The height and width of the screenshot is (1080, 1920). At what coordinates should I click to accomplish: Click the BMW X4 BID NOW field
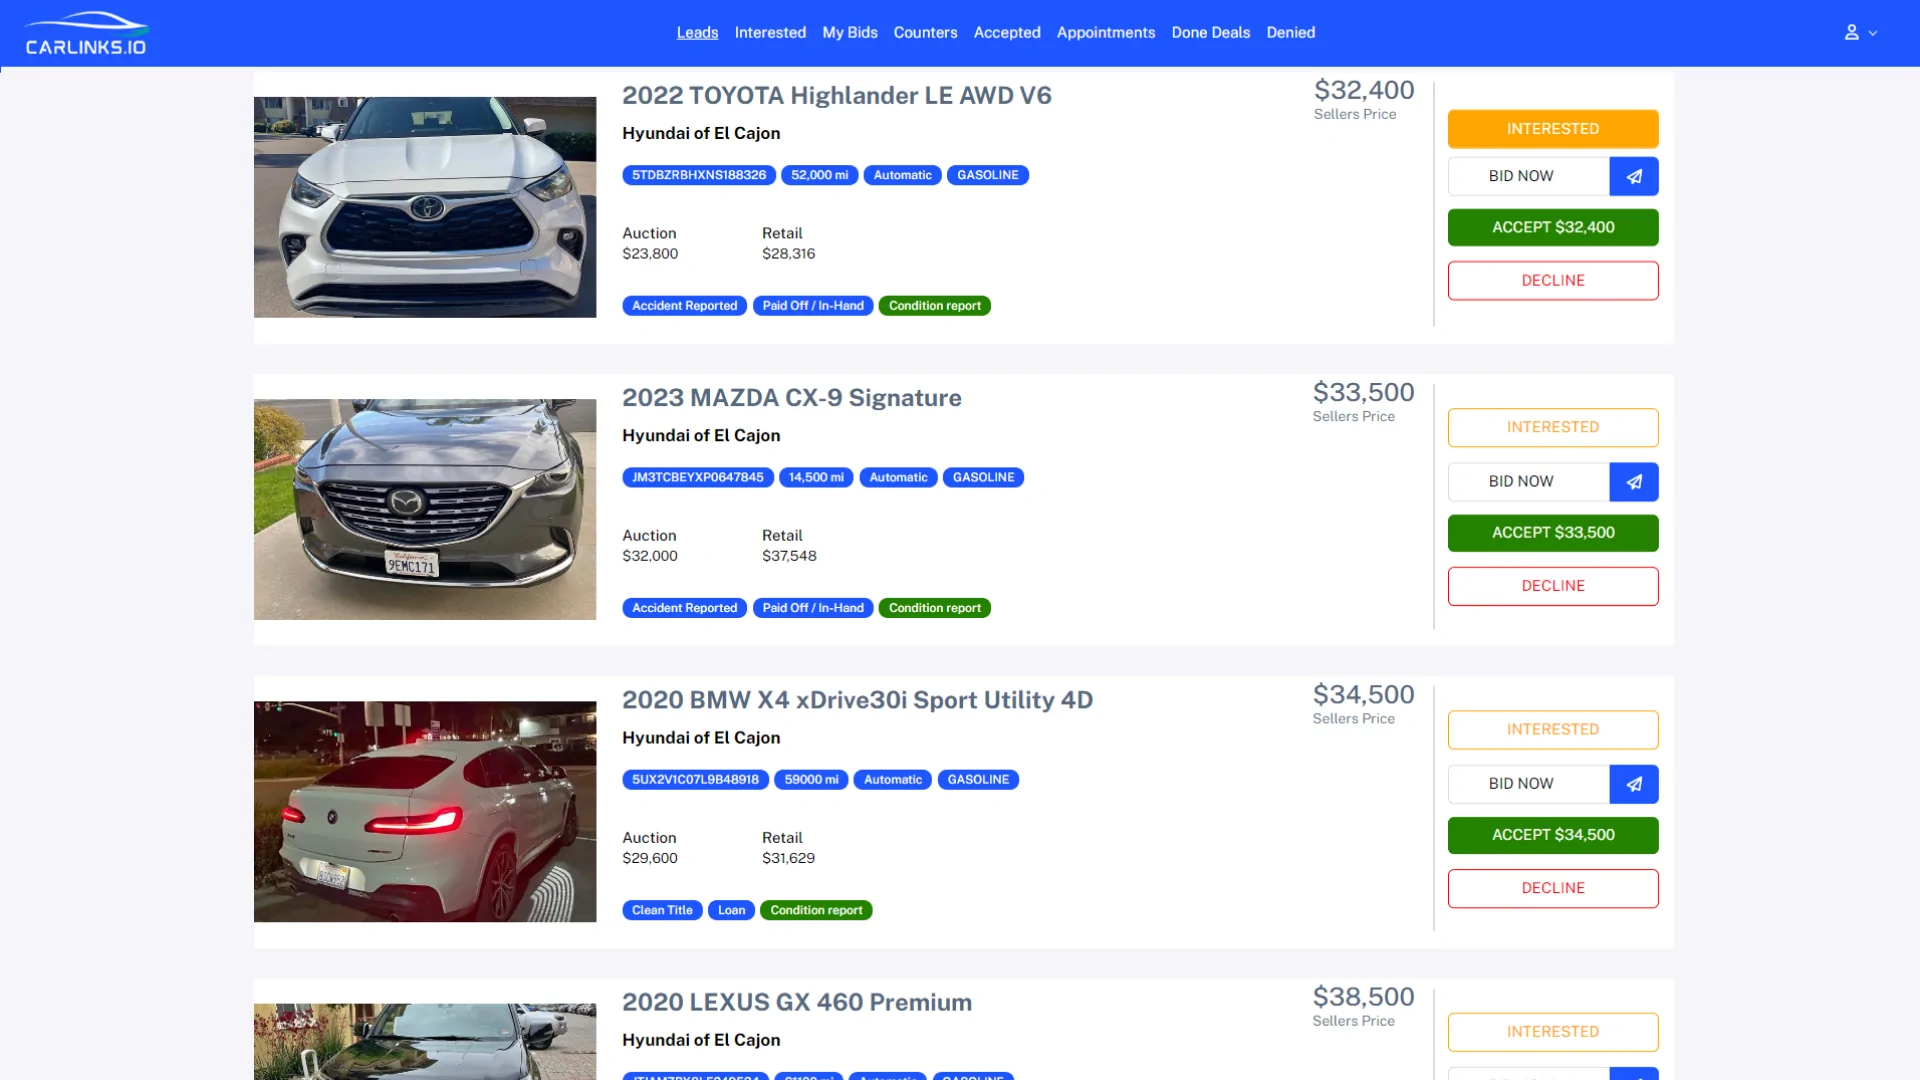tap(1529, 784)
